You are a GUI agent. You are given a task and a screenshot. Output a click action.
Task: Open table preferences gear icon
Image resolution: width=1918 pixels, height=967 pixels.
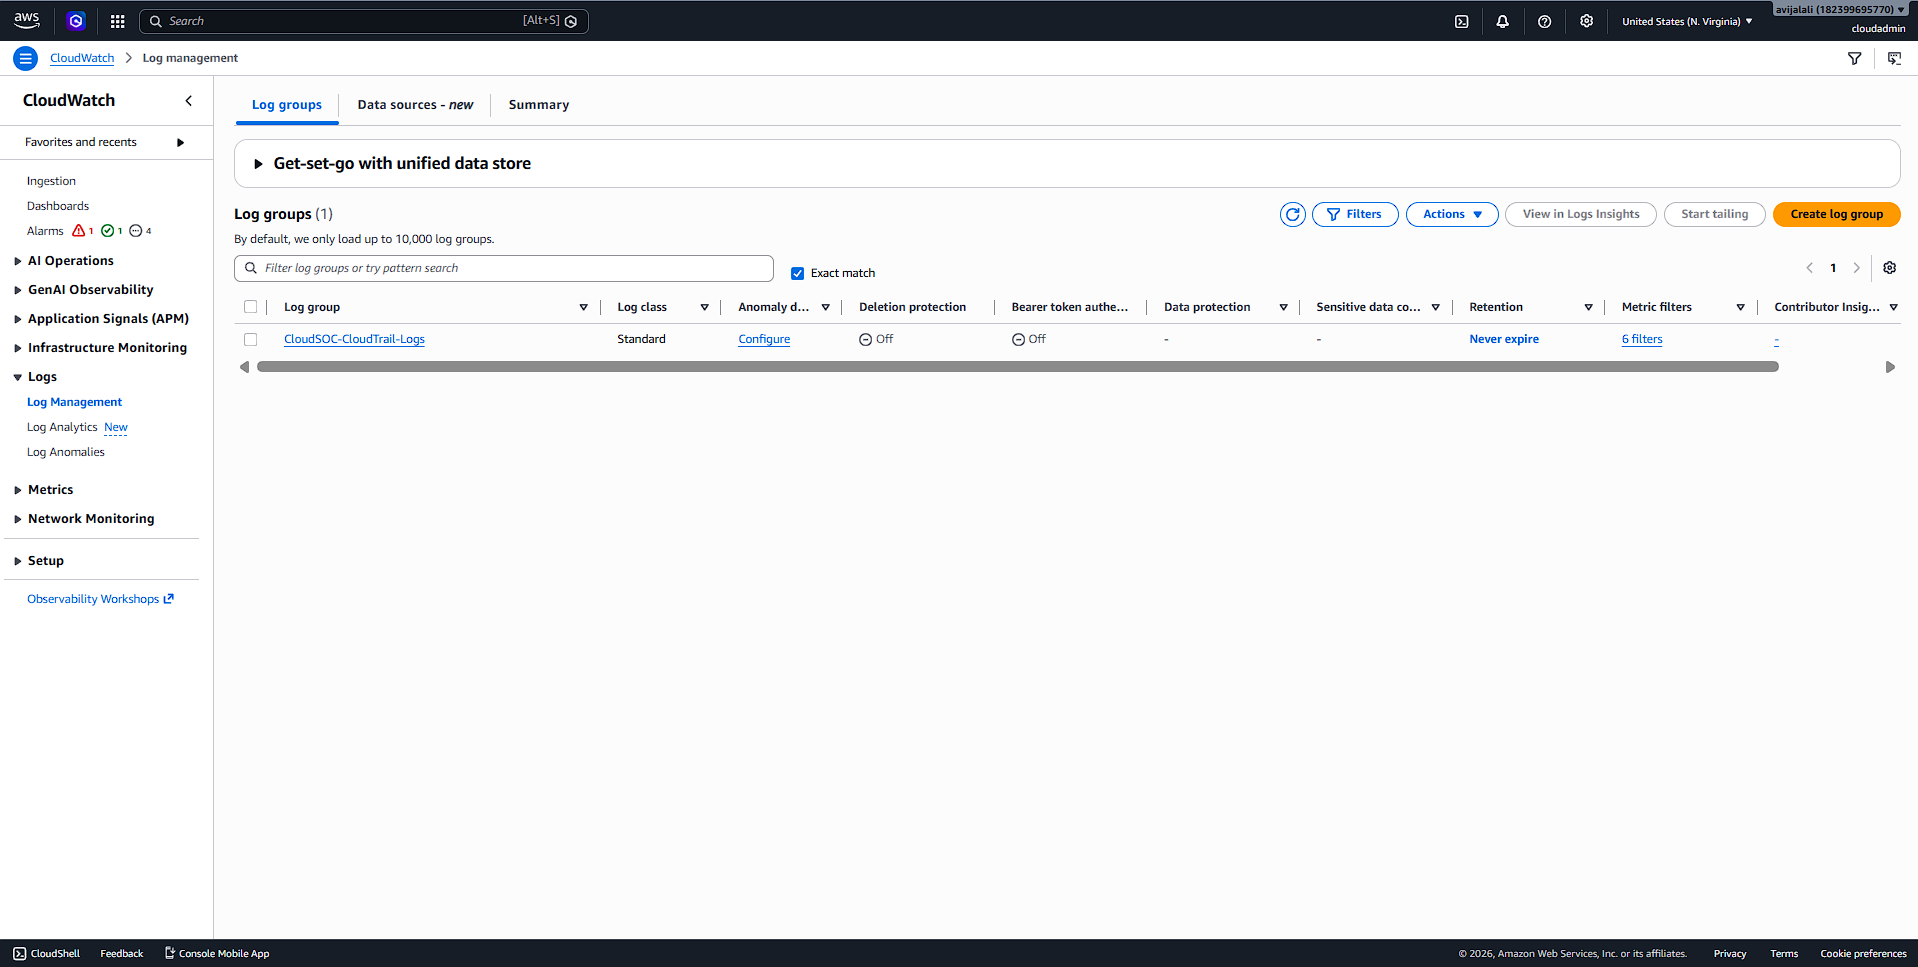point(1889,268)
